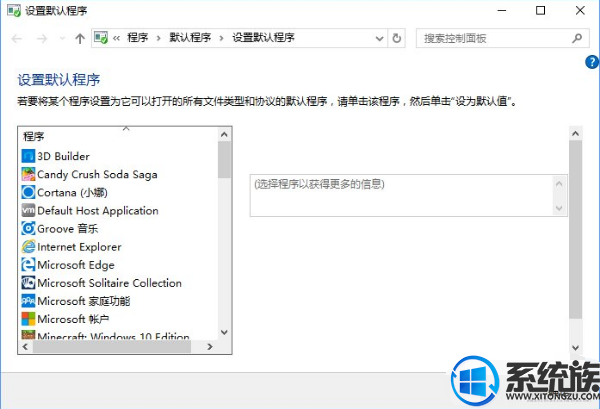Click the Groove 音乐 icon
Viewport: 600px width, 409px height.
pyautogui.click(x=28, y=228)
